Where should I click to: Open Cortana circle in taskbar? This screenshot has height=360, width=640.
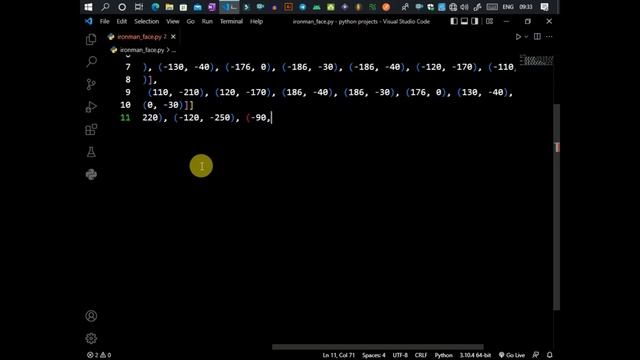click(122, 7)
